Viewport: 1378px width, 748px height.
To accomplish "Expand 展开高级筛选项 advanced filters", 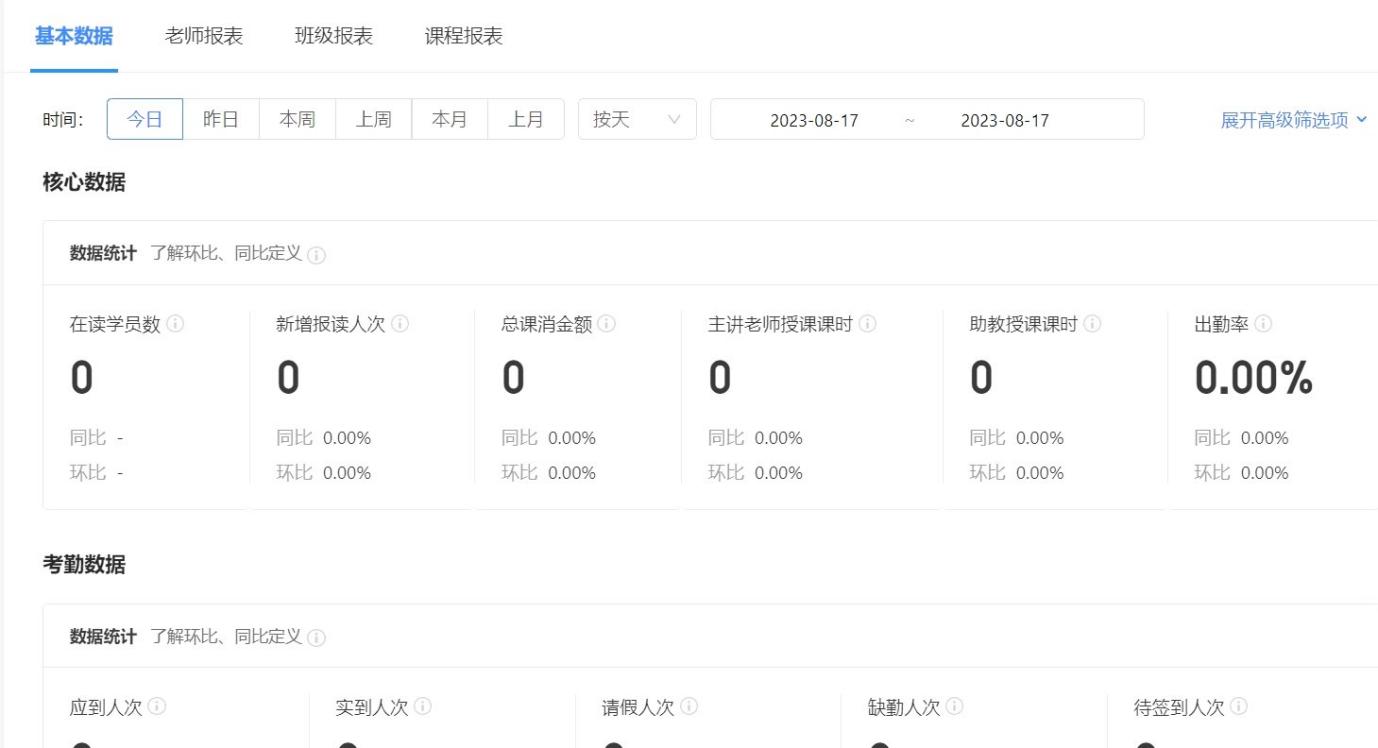I will pyautogui.click(x=1292, y=120).
